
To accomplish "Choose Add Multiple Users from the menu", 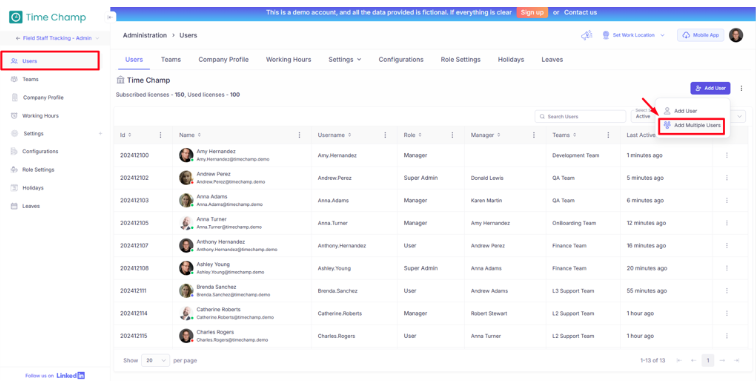I will coord(692,125).
